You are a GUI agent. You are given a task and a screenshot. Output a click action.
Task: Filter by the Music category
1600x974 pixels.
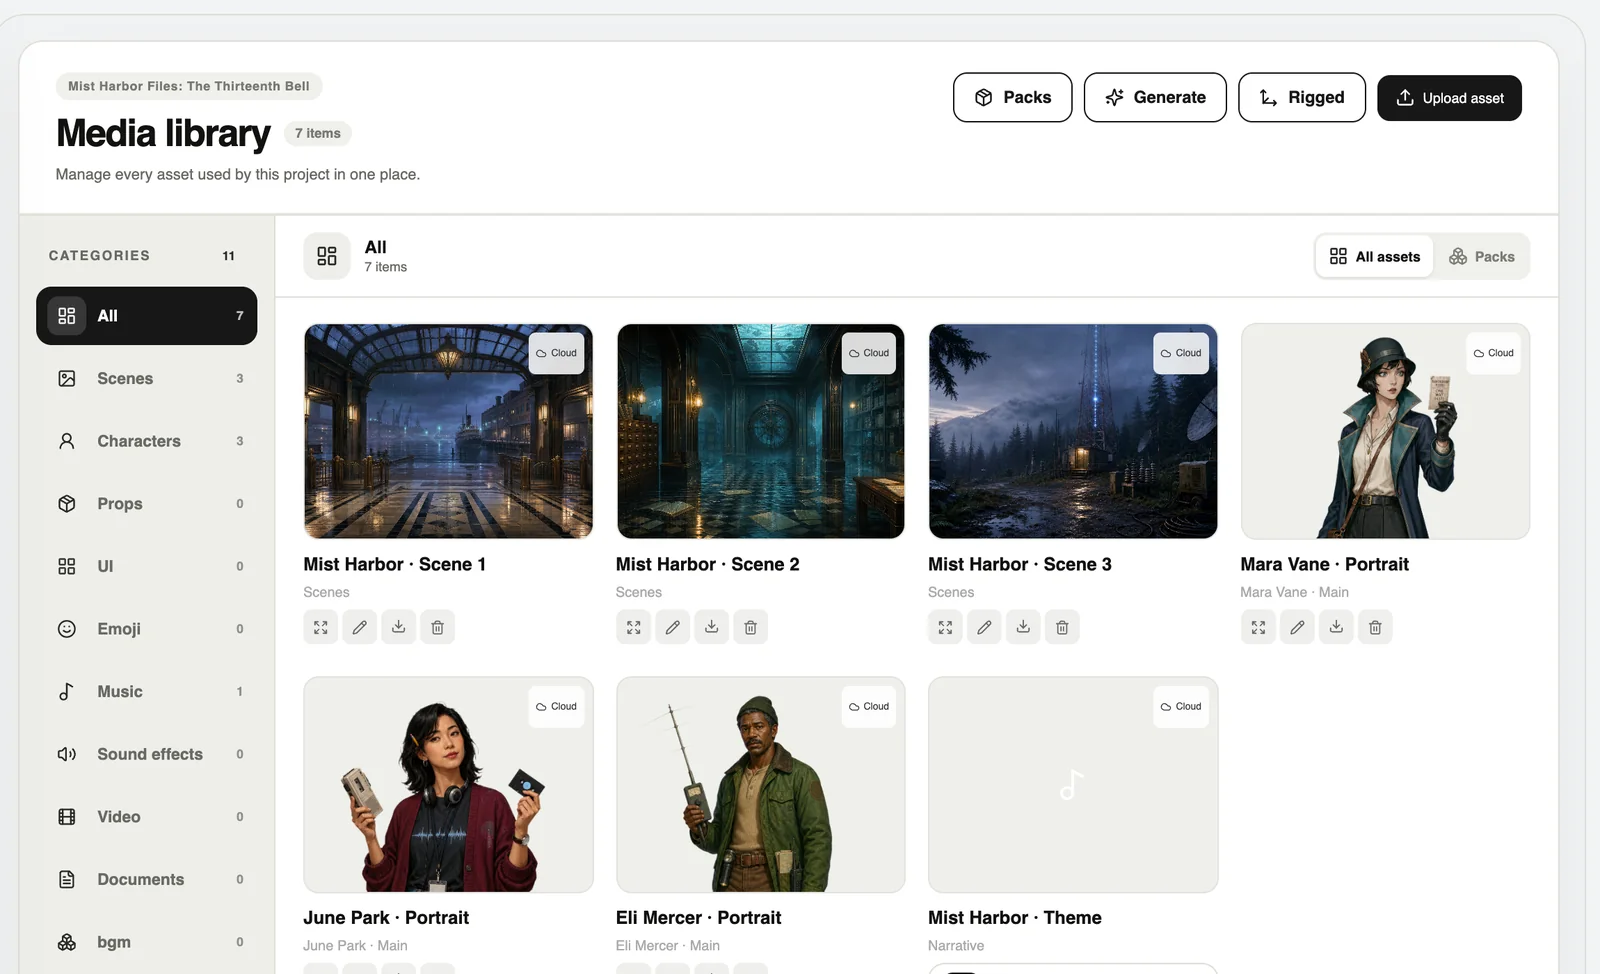click(x=147, y=692)
